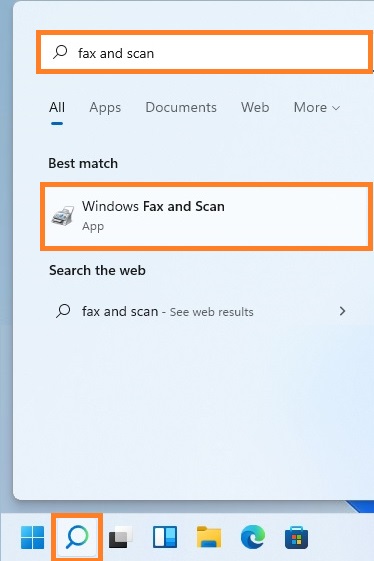Click into the fax and scan search field

click(x=204, y=53)
